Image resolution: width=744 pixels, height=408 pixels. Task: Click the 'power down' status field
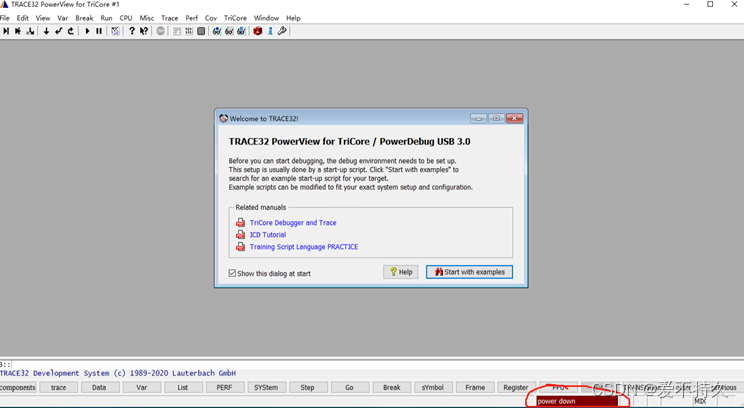coord(577,401)
